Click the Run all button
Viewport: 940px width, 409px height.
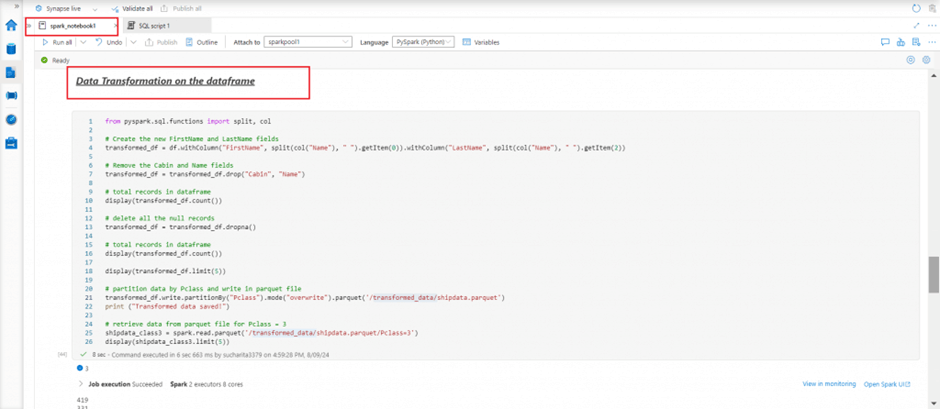point(57,42)
